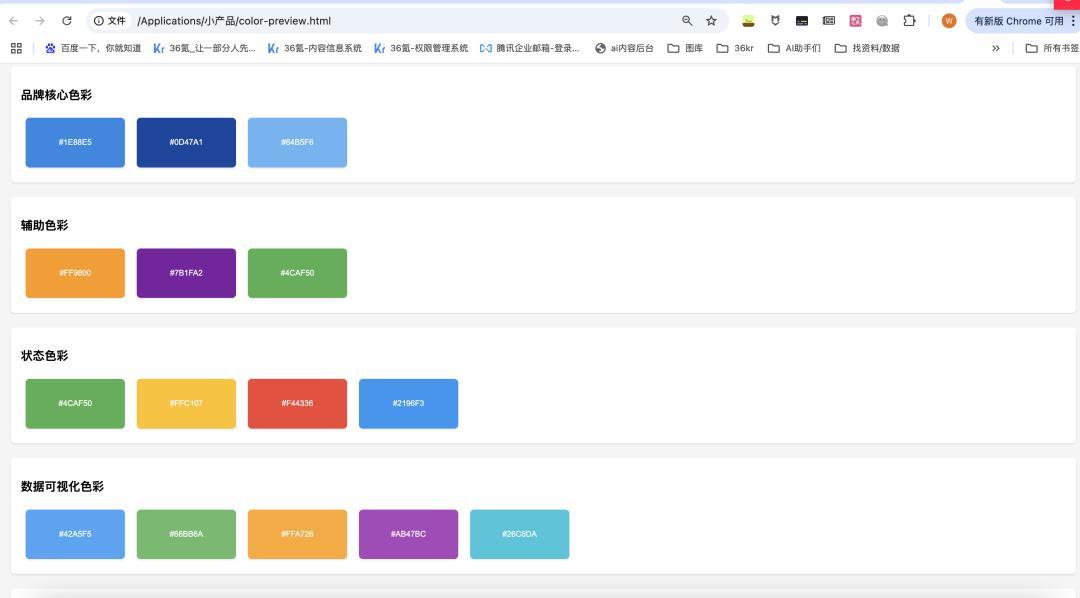Screen dimensions: 1080x598
Task: Open the Chrome extensions puzzle icon
Action: pyautogui.click(x=909, y=21)
